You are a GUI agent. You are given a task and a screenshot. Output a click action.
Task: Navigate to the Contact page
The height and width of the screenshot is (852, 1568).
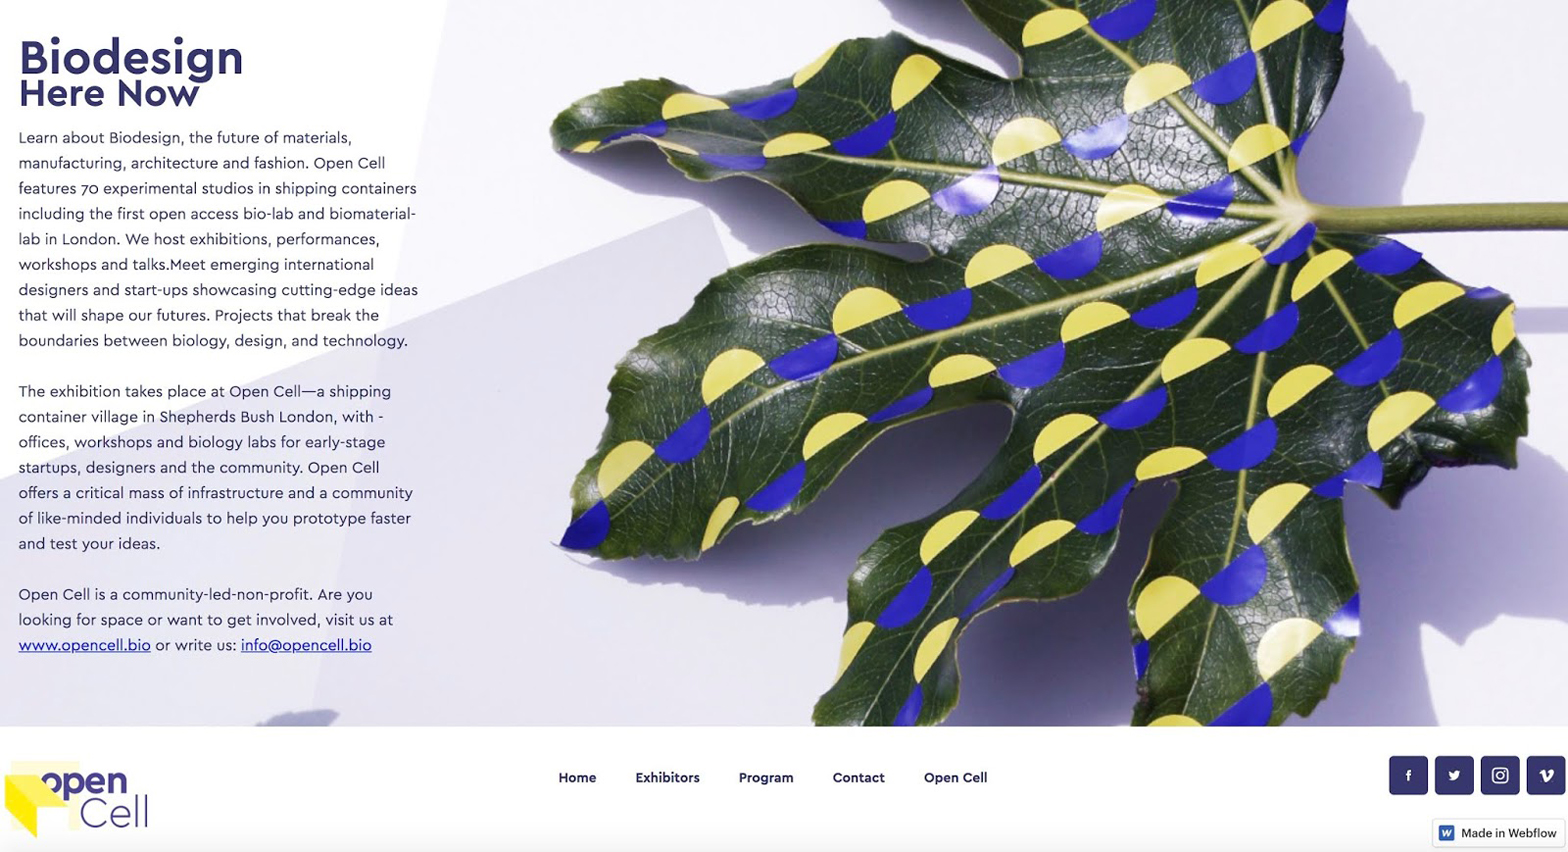coord(858,777)
